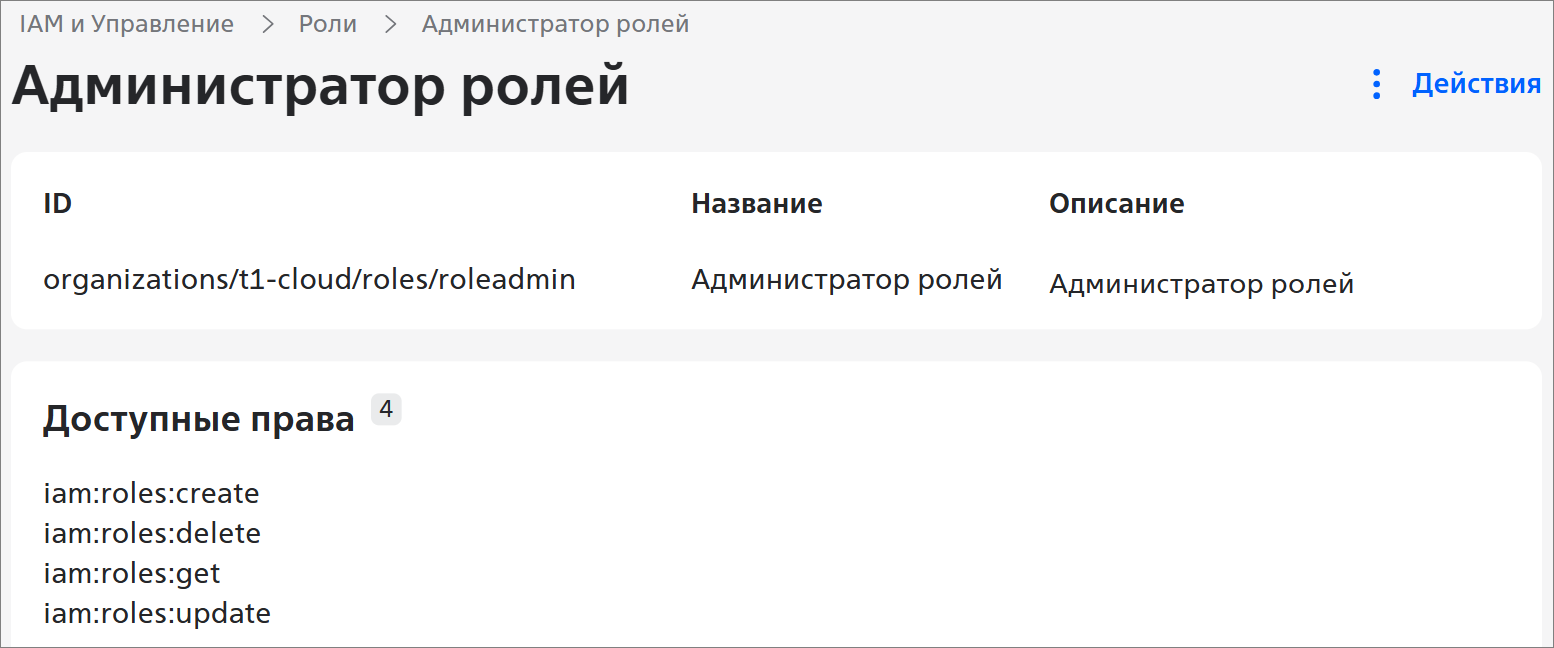Navigate to Роли in the breadcrumb
Viewport: 1554px width, 648px height.
click(328, 24)
